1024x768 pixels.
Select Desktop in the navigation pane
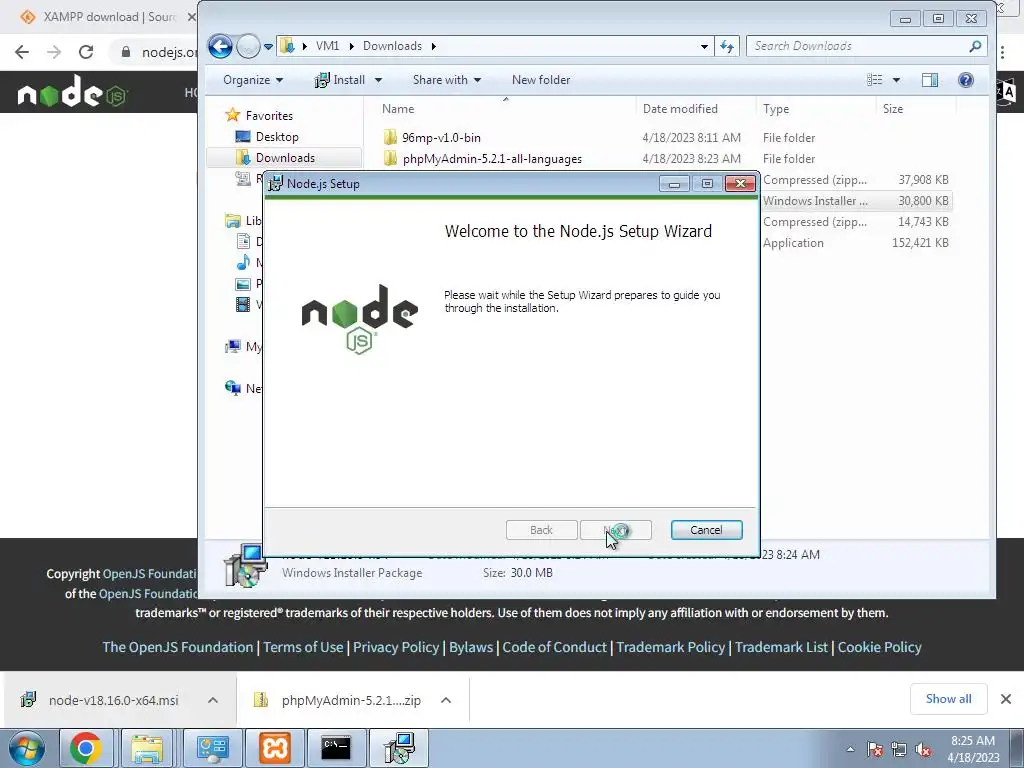click(277, 136)
